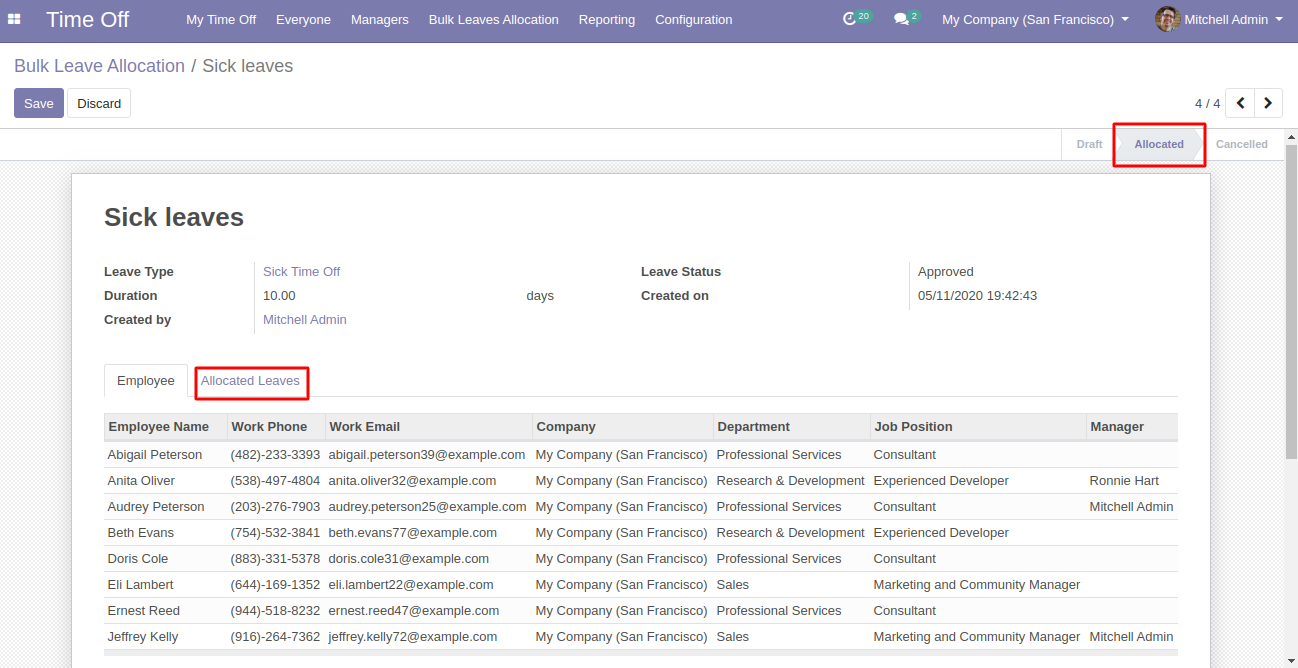Viewport: 1298px width, 668px height.
Task: Click phone number (916)-264-7362
Action: (x=275, y=637)
